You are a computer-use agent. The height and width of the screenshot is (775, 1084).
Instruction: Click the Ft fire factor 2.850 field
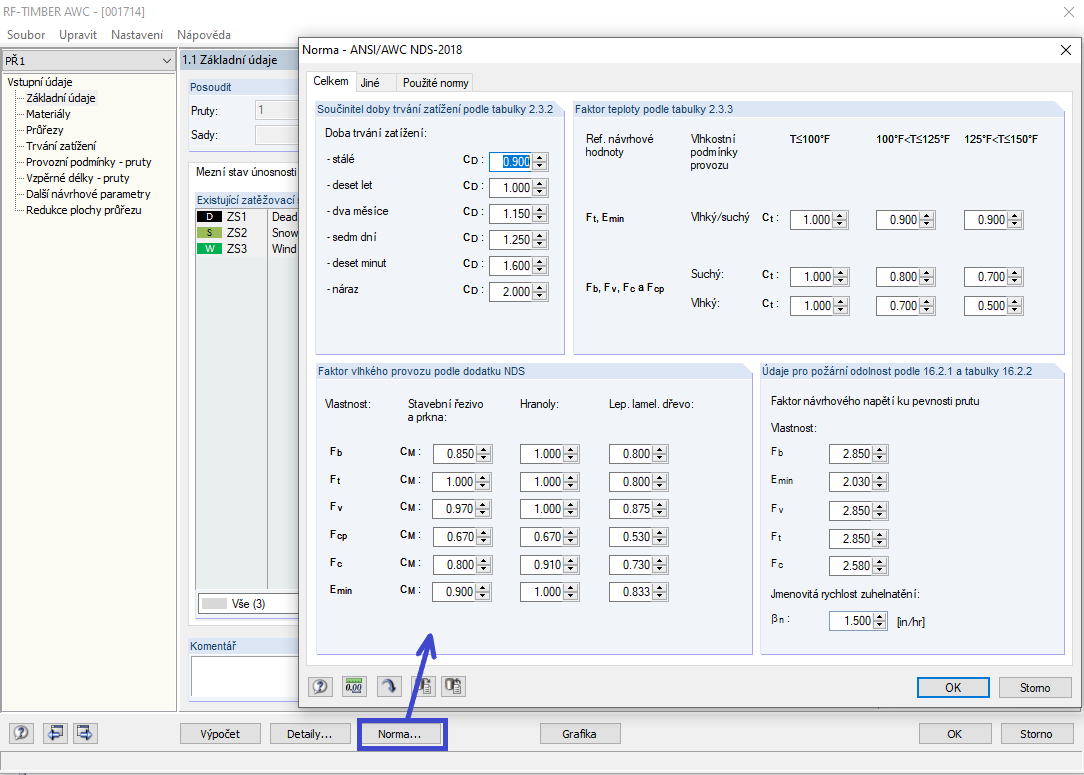851,539
